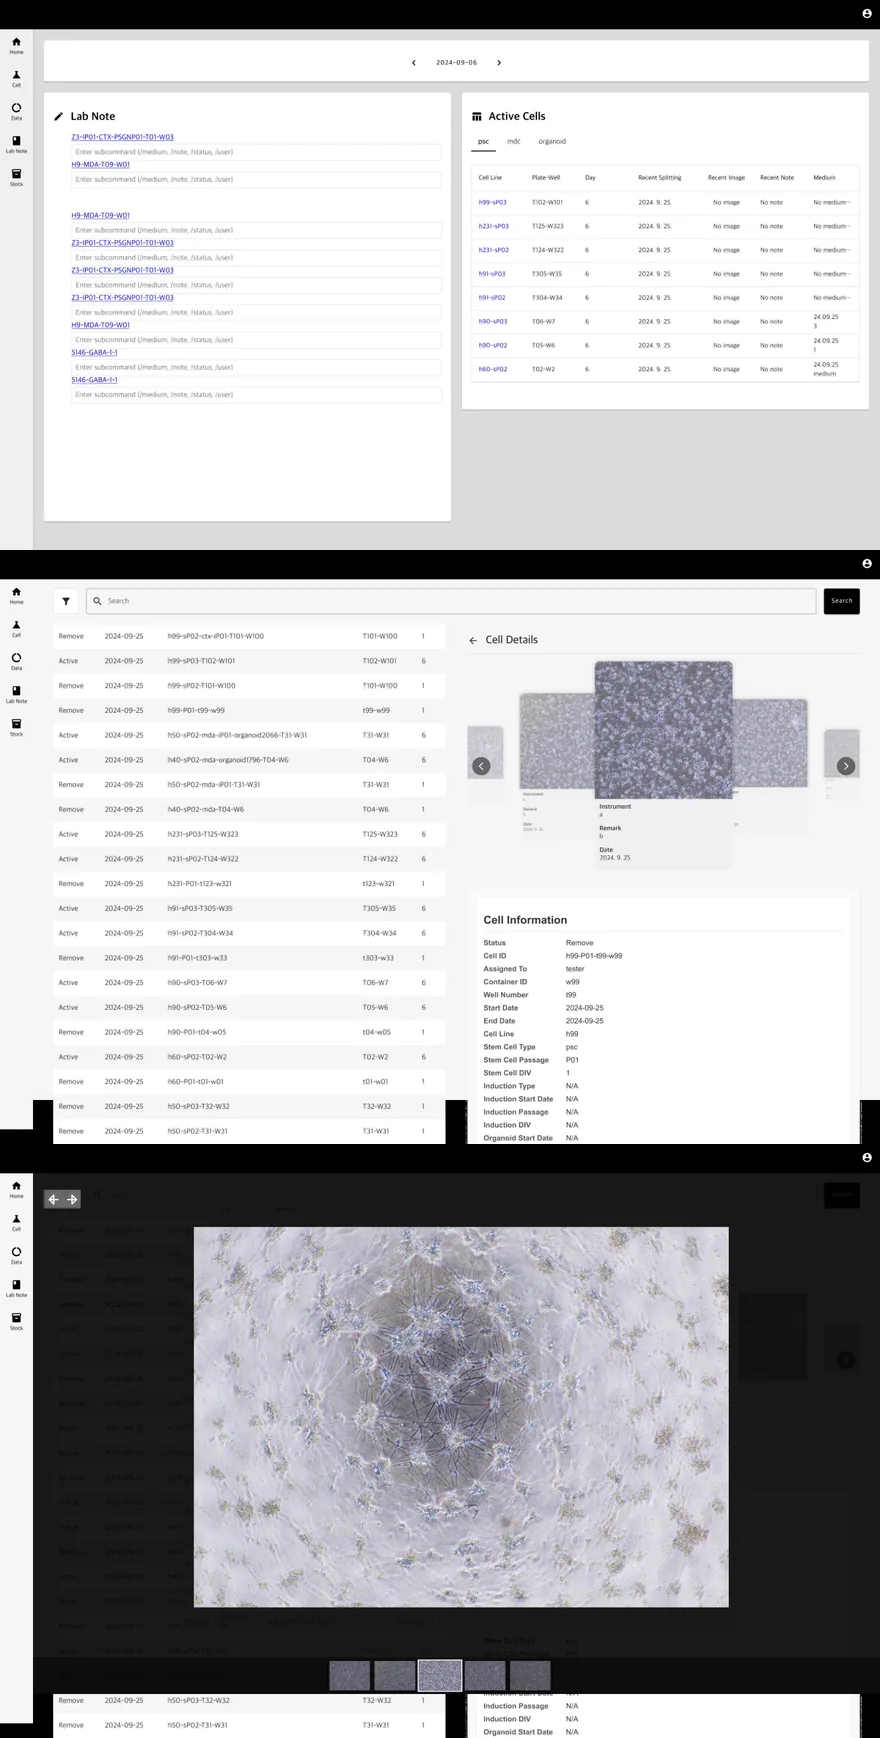Select the h99-sP02-ctx-iP01-T101-W100 row

pos(249,636)
